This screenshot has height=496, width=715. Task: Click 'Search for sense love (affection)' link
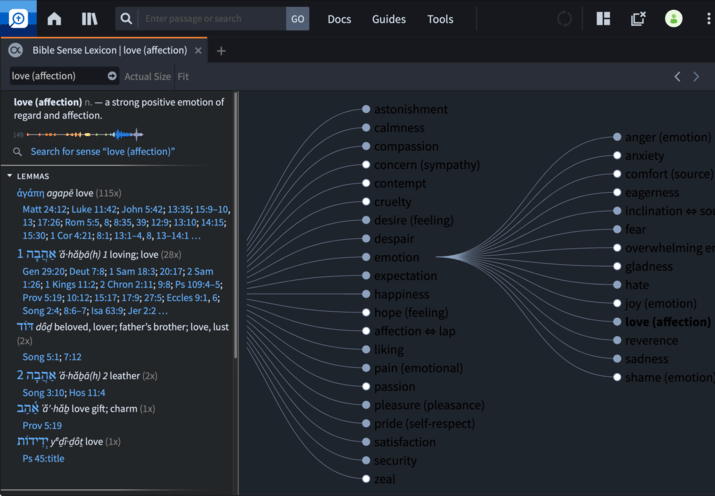click(102, 152)
